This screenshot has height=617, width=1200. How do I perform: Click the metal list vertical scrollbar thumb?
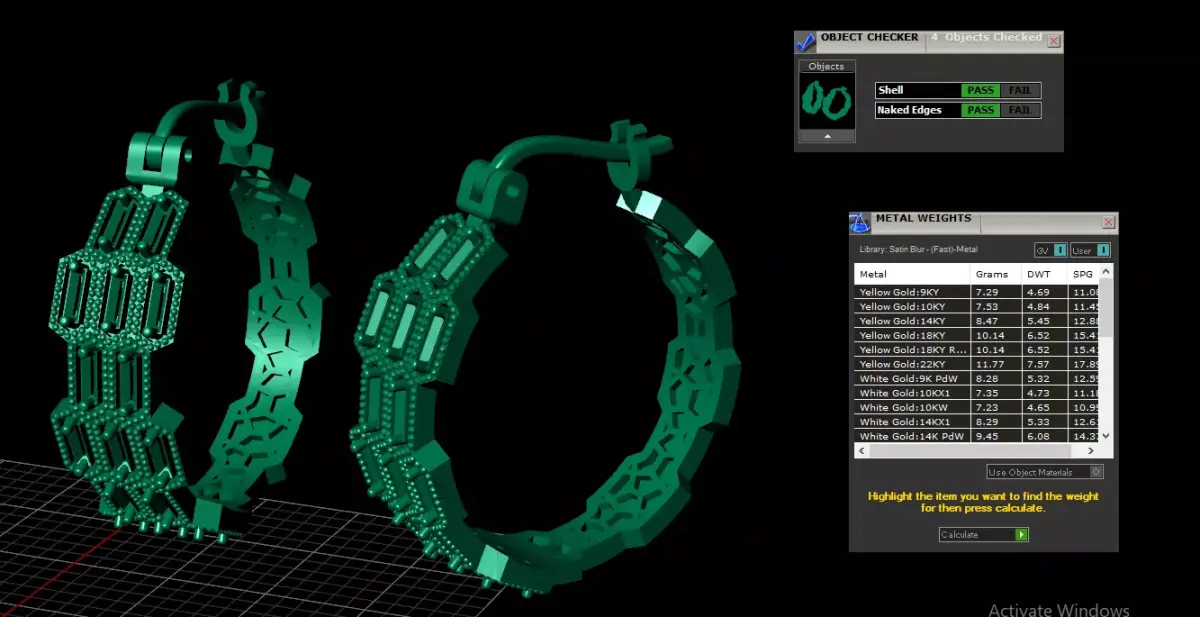(1106, 307)
